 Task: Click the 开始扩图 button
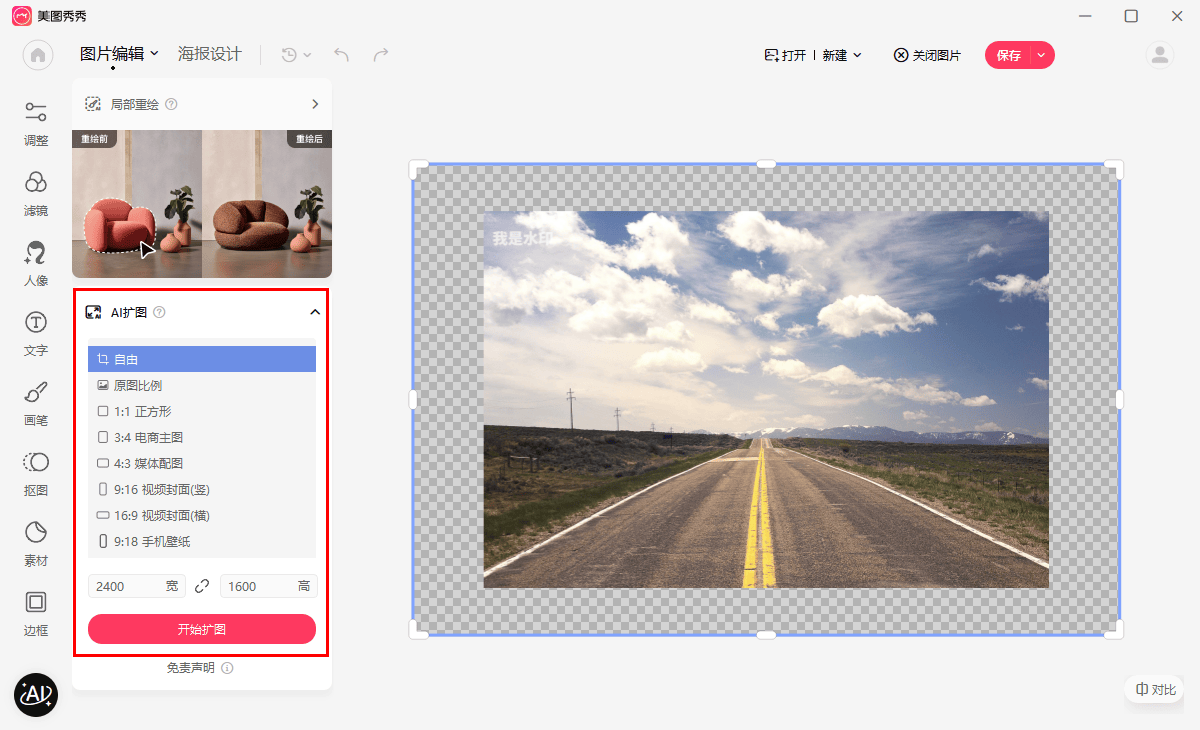[202, 629]
